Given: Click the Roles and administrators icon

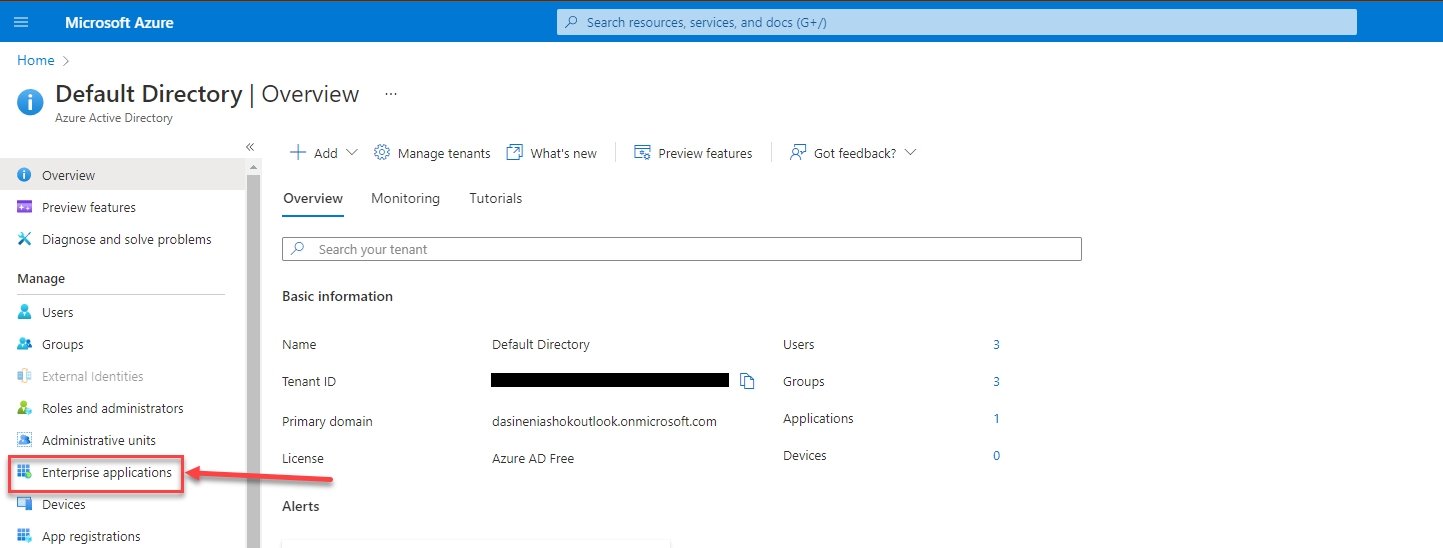Looking at the screenshot, I should (25, 408).
